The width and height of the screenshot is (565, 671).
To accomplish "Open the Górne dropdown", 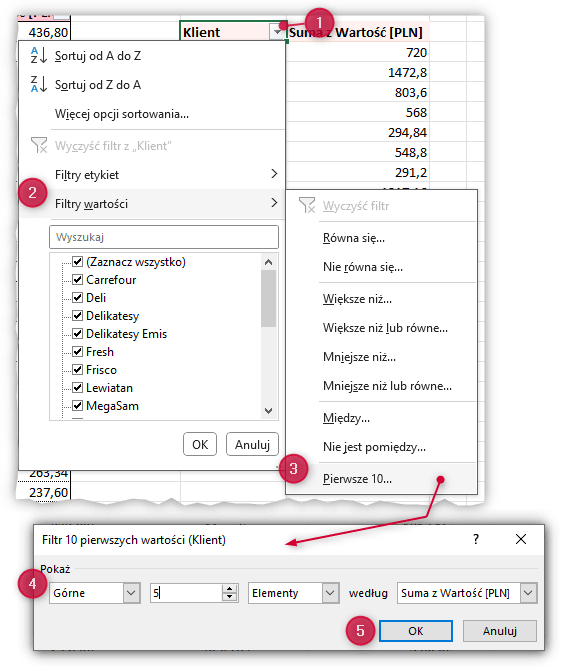I will pyautogui.click(x=131, y=593).
